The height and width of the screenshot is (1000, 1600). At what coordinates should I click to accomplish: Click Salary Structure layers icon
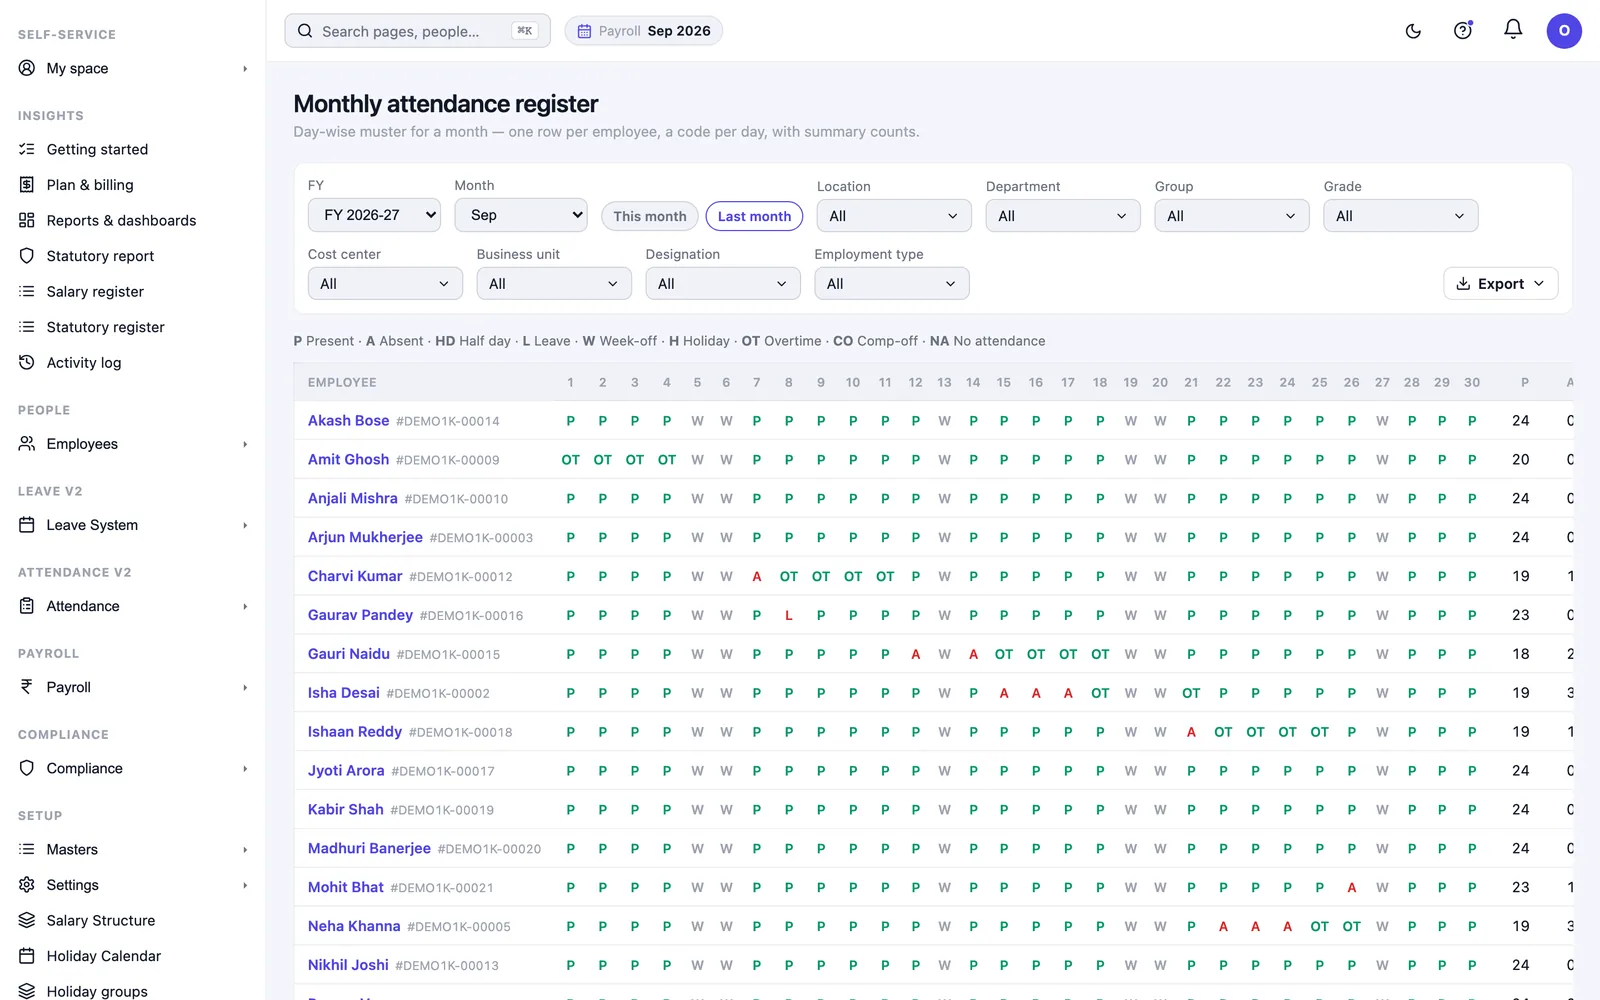pos(27,920)
